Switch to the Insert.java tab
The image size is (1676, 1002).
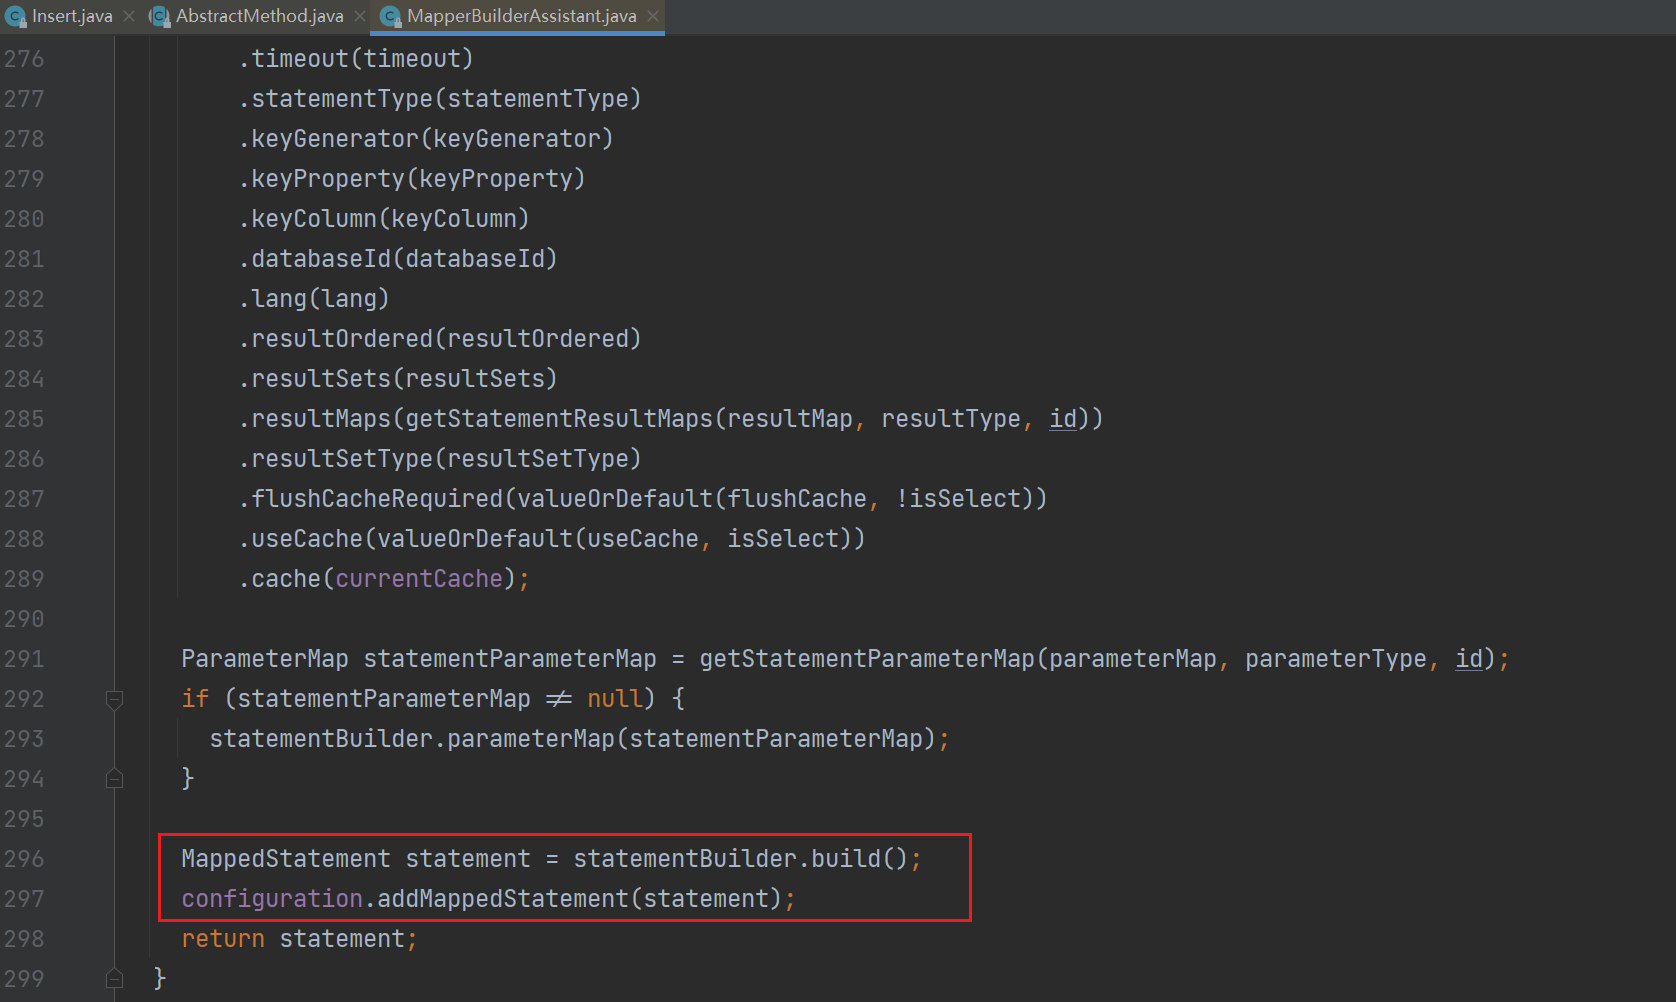pyautogui.click(x=72, y=16)
